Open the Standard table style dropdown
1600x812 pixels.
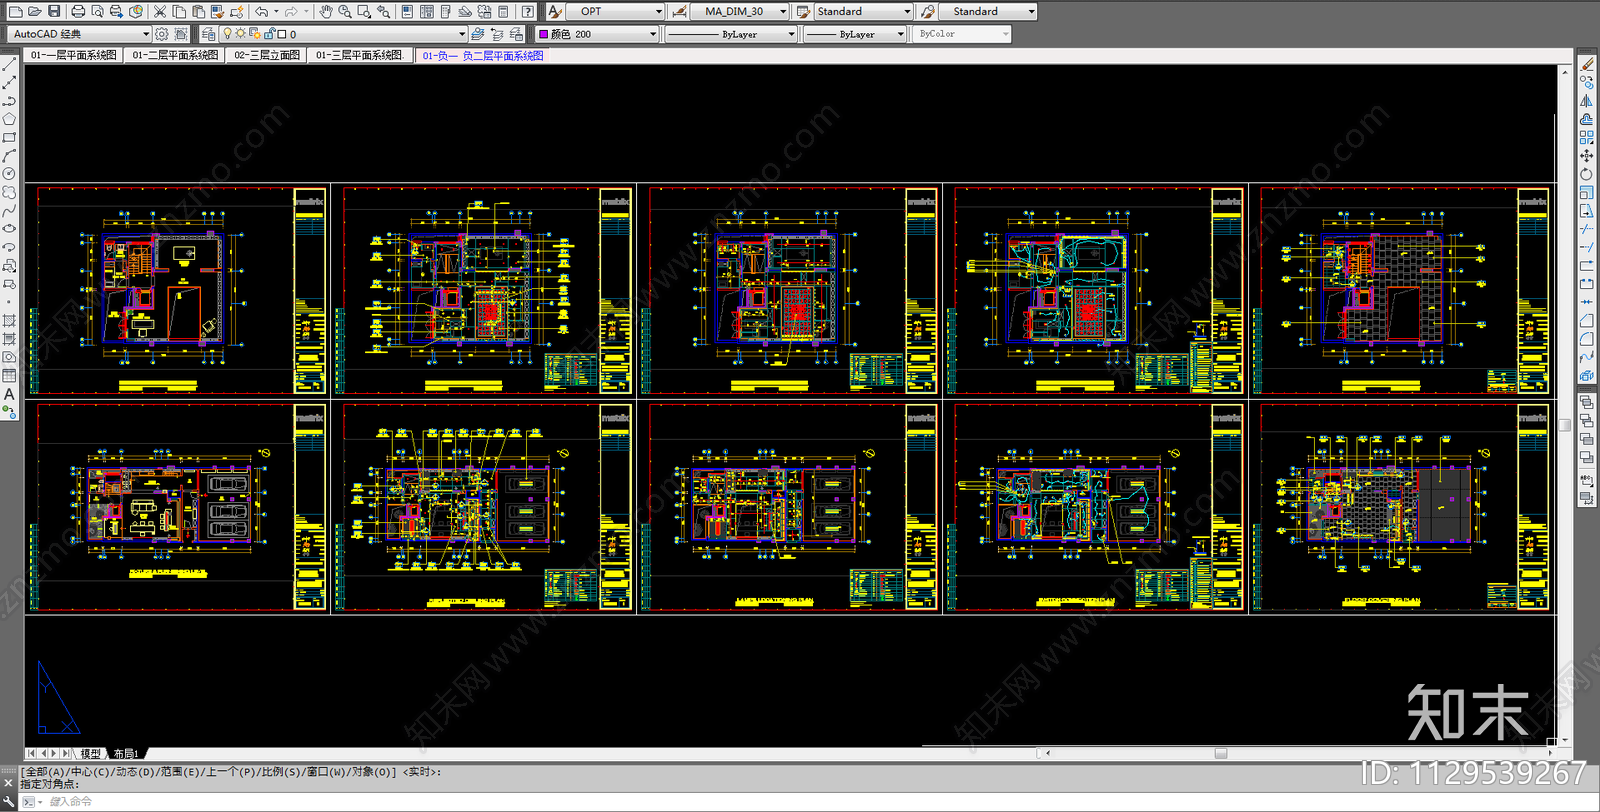tap(907, 12)
